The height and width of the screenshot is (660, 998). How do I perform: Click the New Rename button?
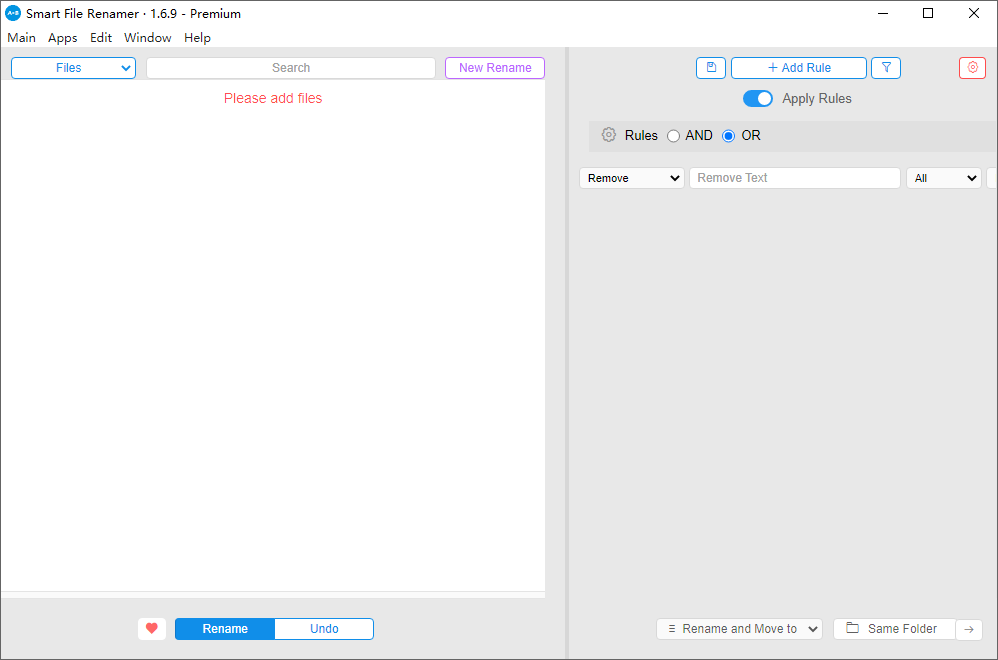495,68
